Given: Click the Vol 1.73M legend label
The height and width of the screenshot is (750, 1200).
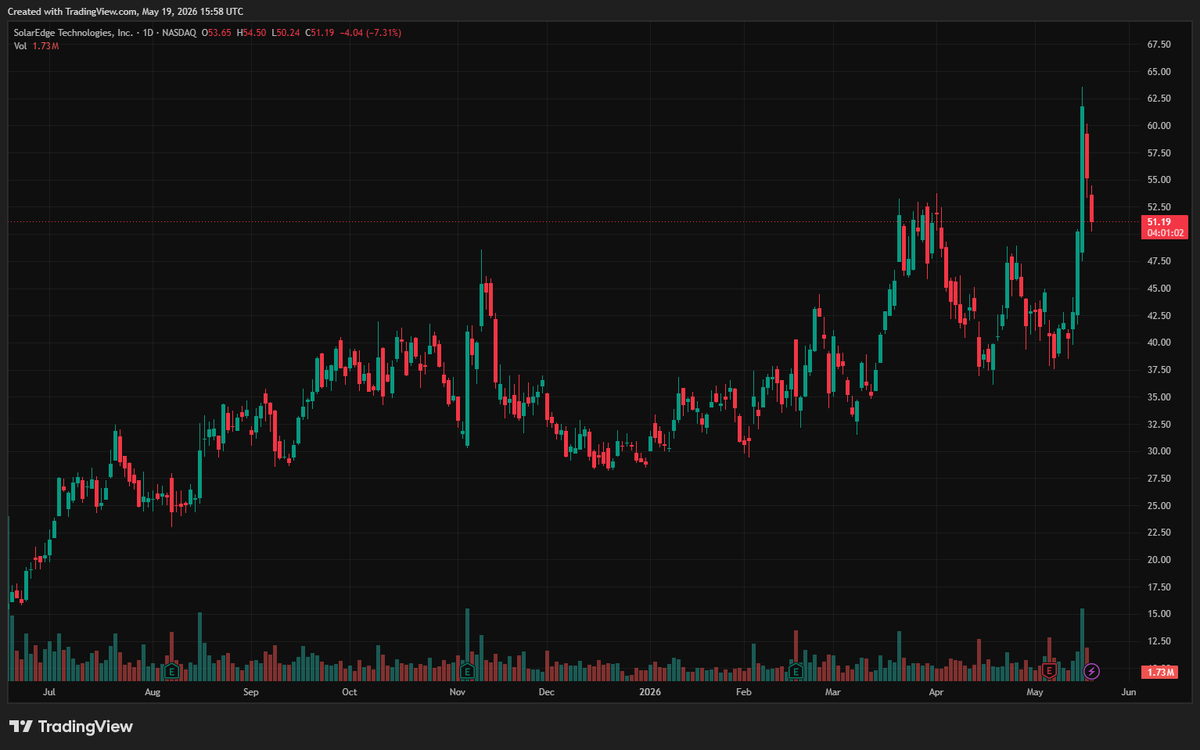Looking at the screenshot, I should click(36, 47).
